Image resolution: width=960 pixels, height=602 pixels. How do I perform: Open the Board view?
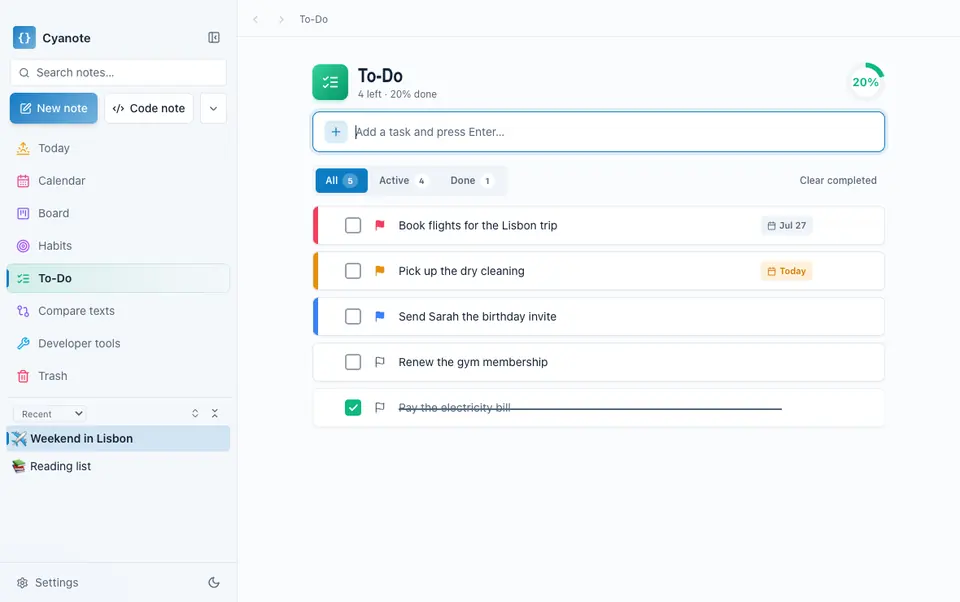coord(118,213)
